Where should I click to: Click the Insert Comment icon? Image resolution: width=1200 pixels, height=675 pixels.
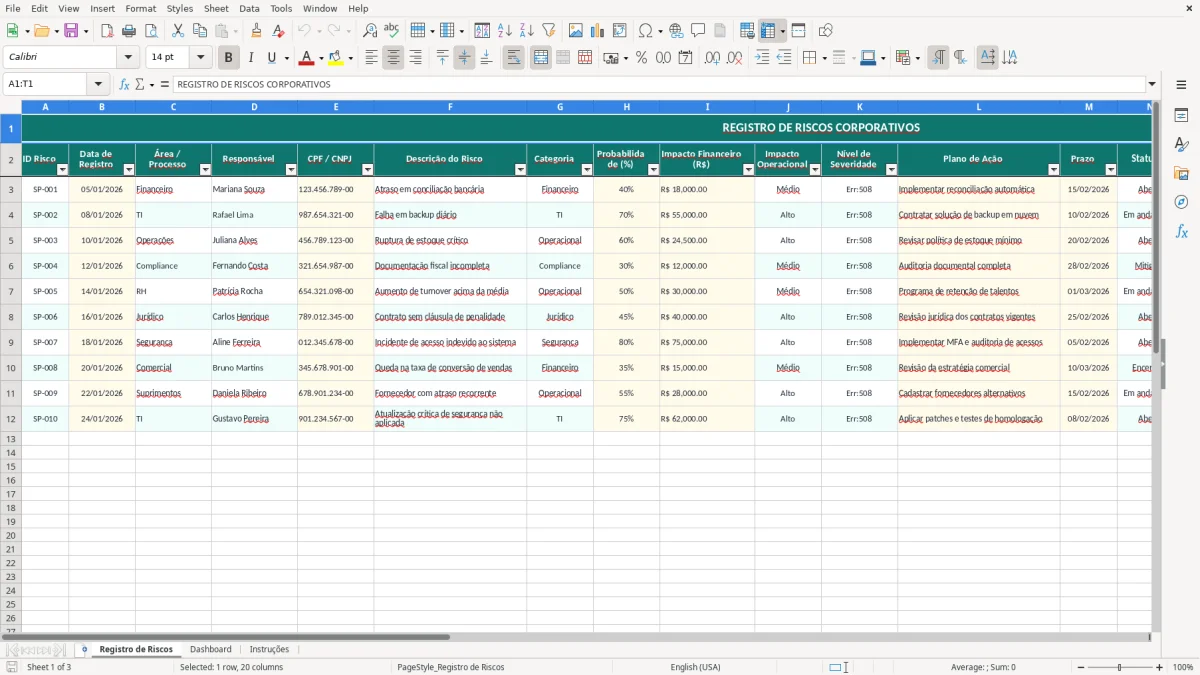coord(698,31)
